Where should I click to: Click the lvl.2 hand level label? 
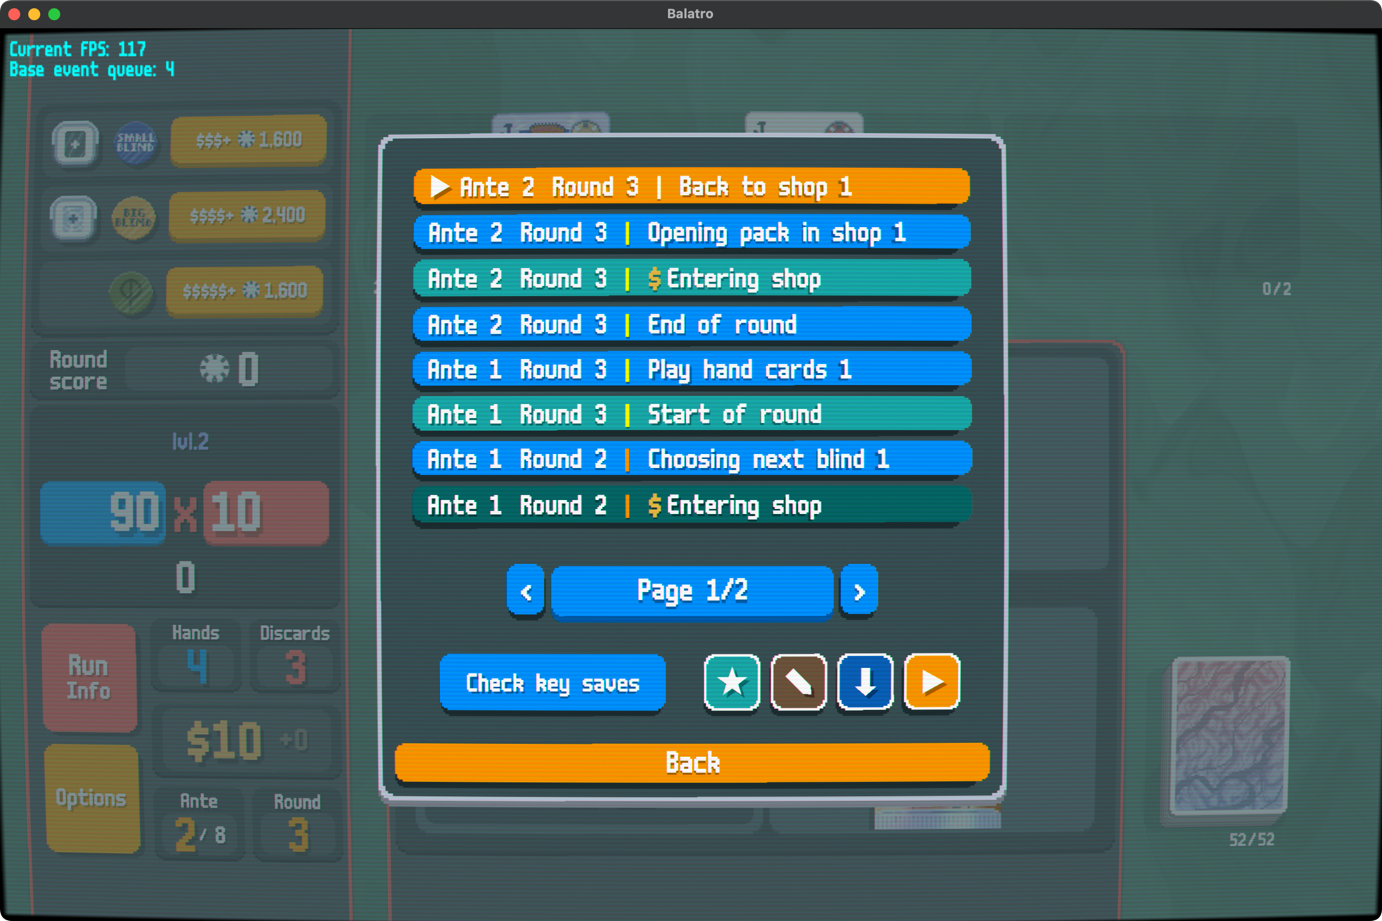(x=190, y=442)
